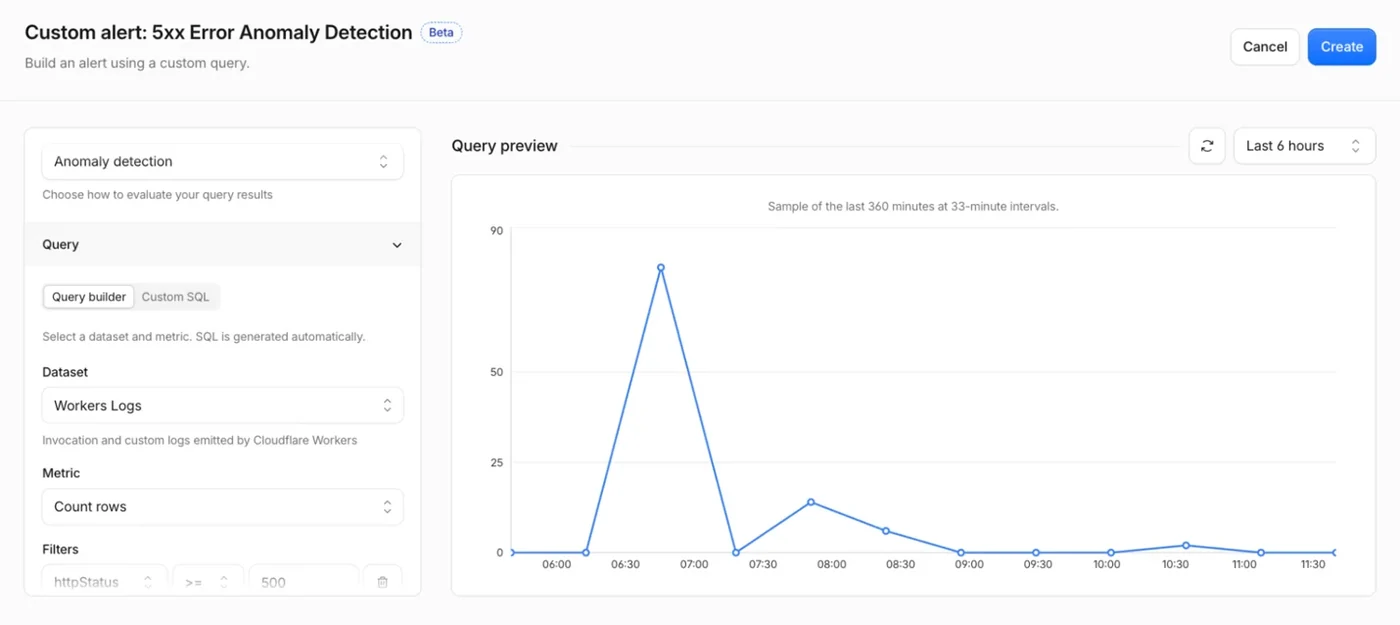This screenshot has width=1400, height=625.
Task: Open the Count rows metric dropdown
Action: tap(223, 507)
